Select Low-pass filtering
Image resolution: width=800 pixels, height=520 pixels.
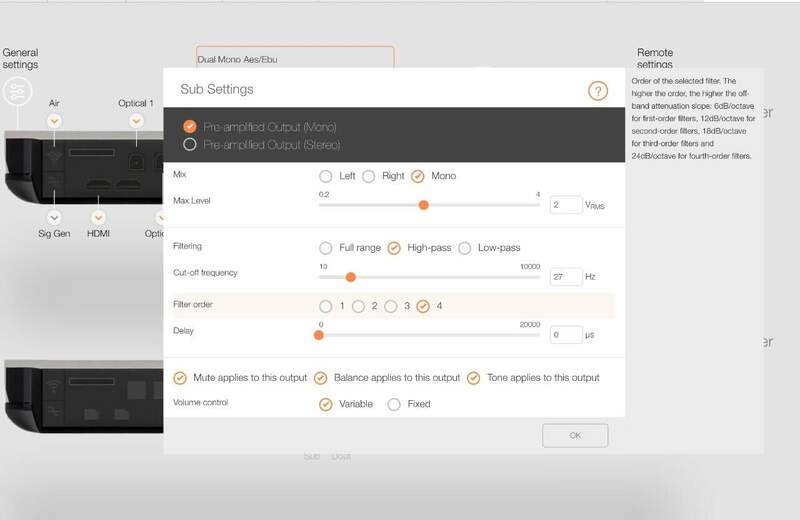click(464, 248)
